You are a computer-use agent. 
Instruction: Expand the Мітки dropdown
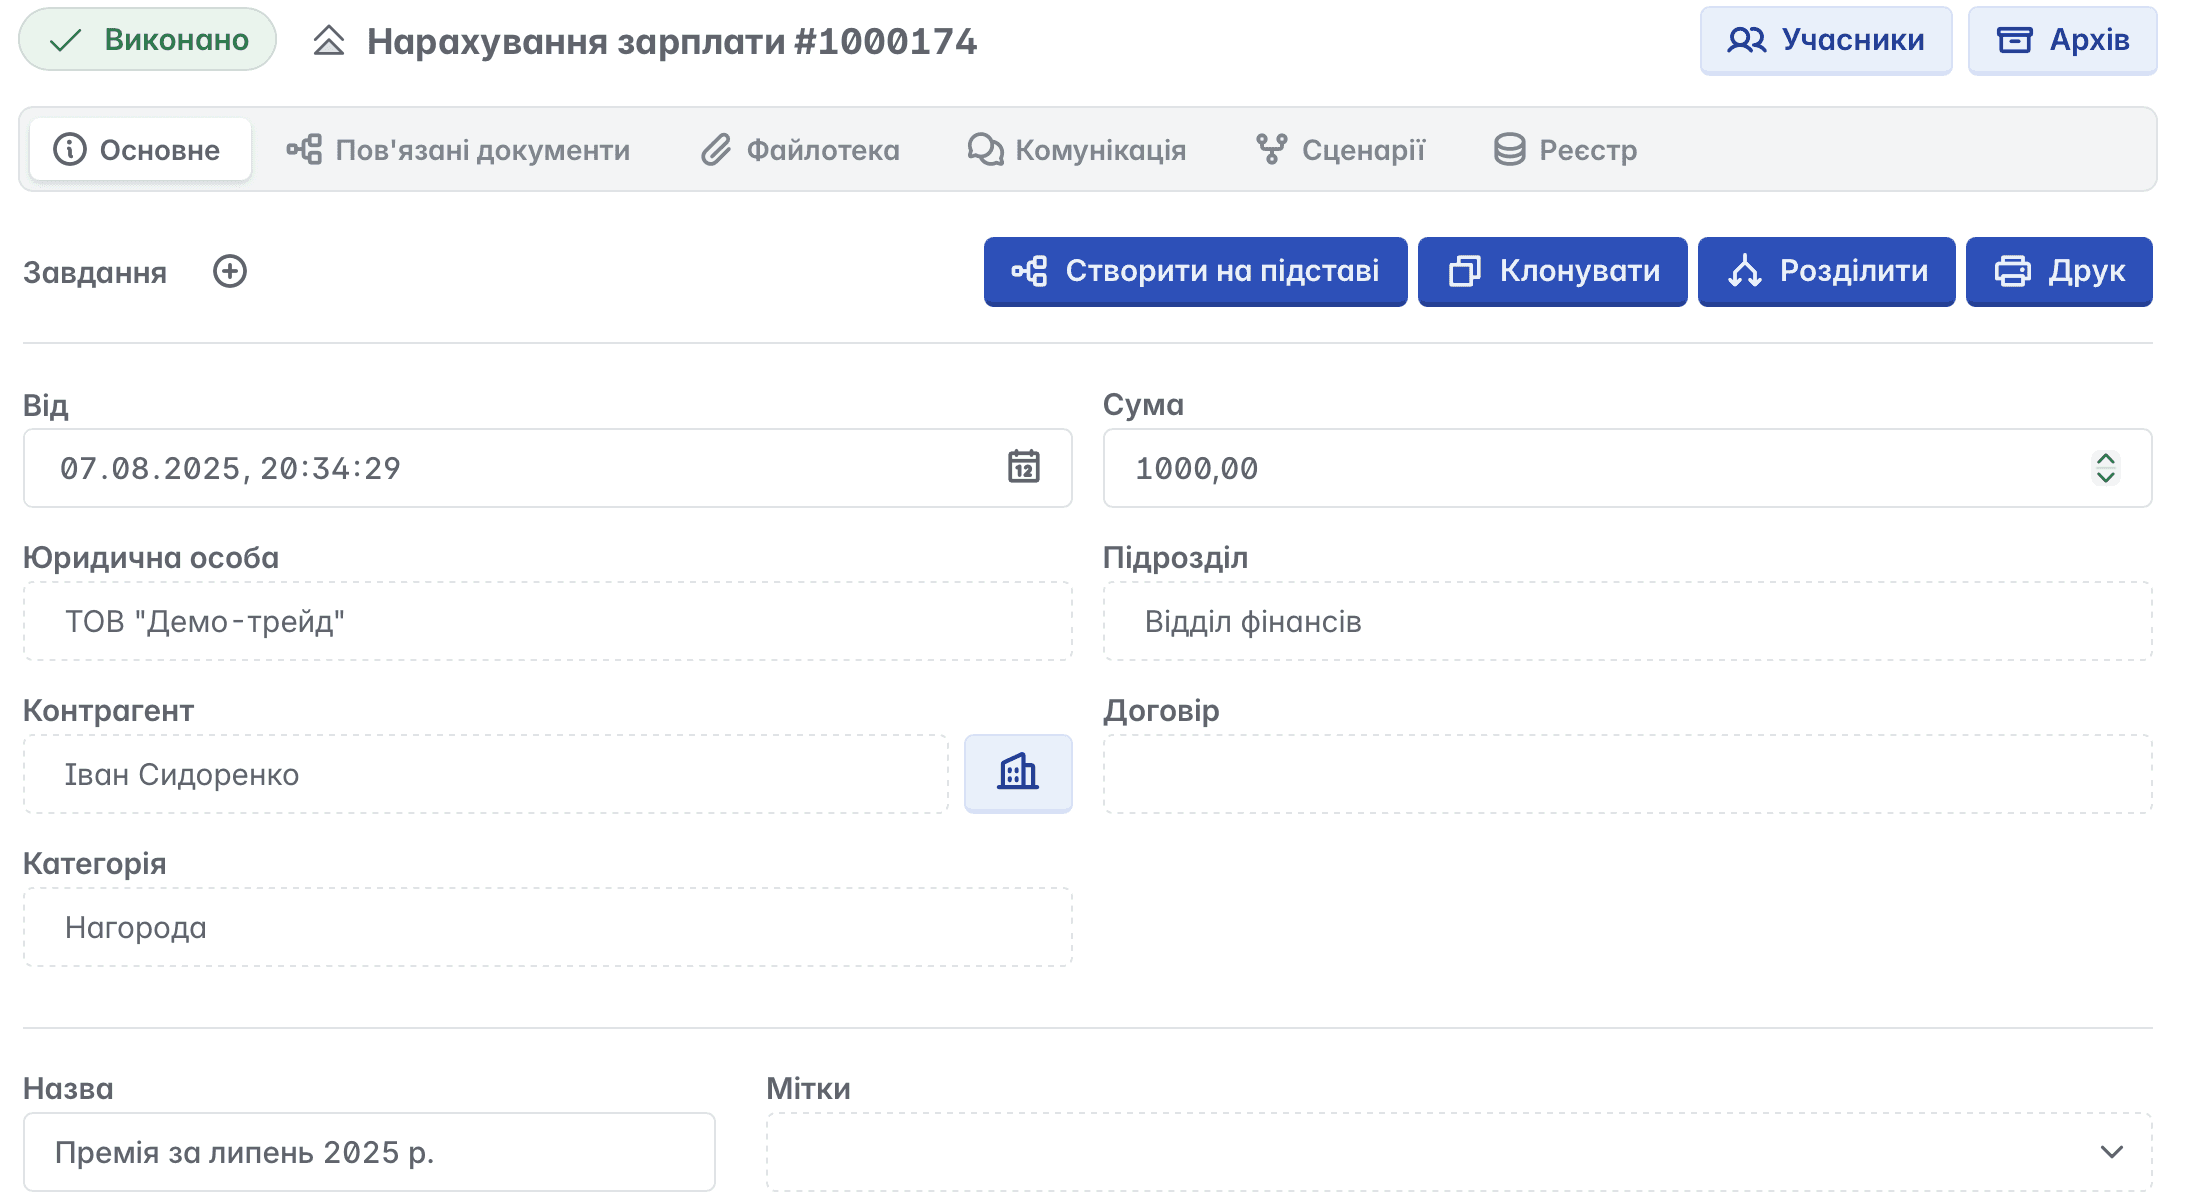click(x=2111, y=1151)
